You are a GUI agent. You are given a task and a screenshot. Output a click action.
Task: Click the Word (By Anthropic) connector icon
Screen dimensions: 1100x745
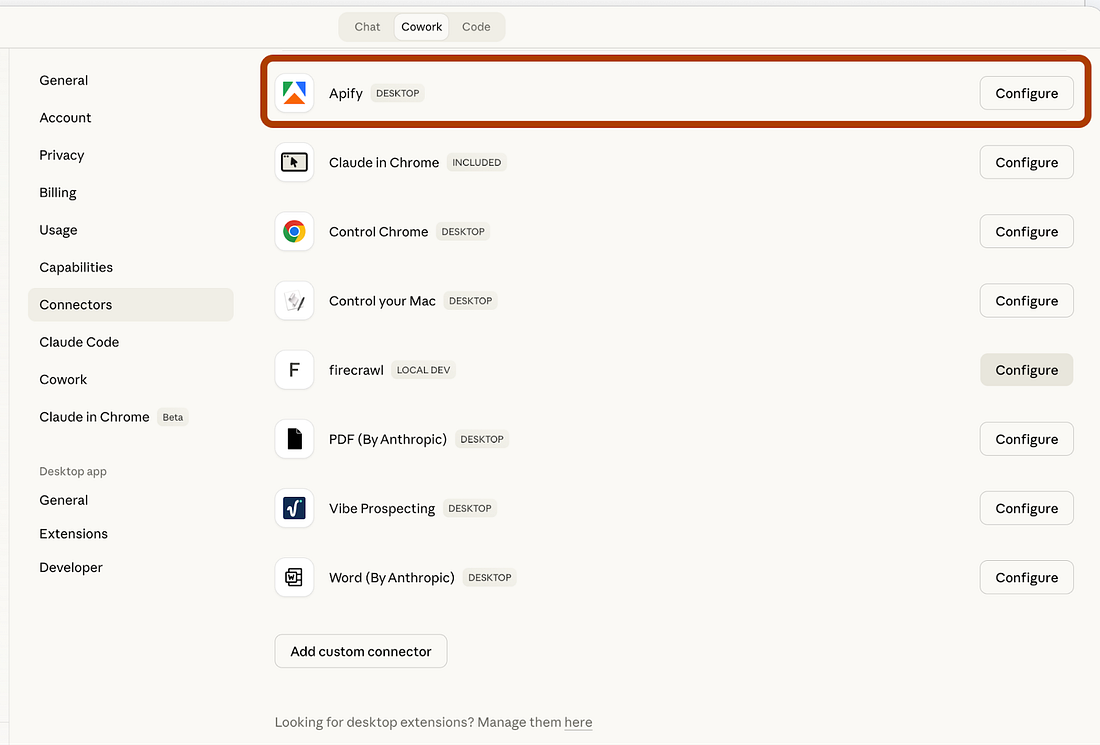(294, 577)
